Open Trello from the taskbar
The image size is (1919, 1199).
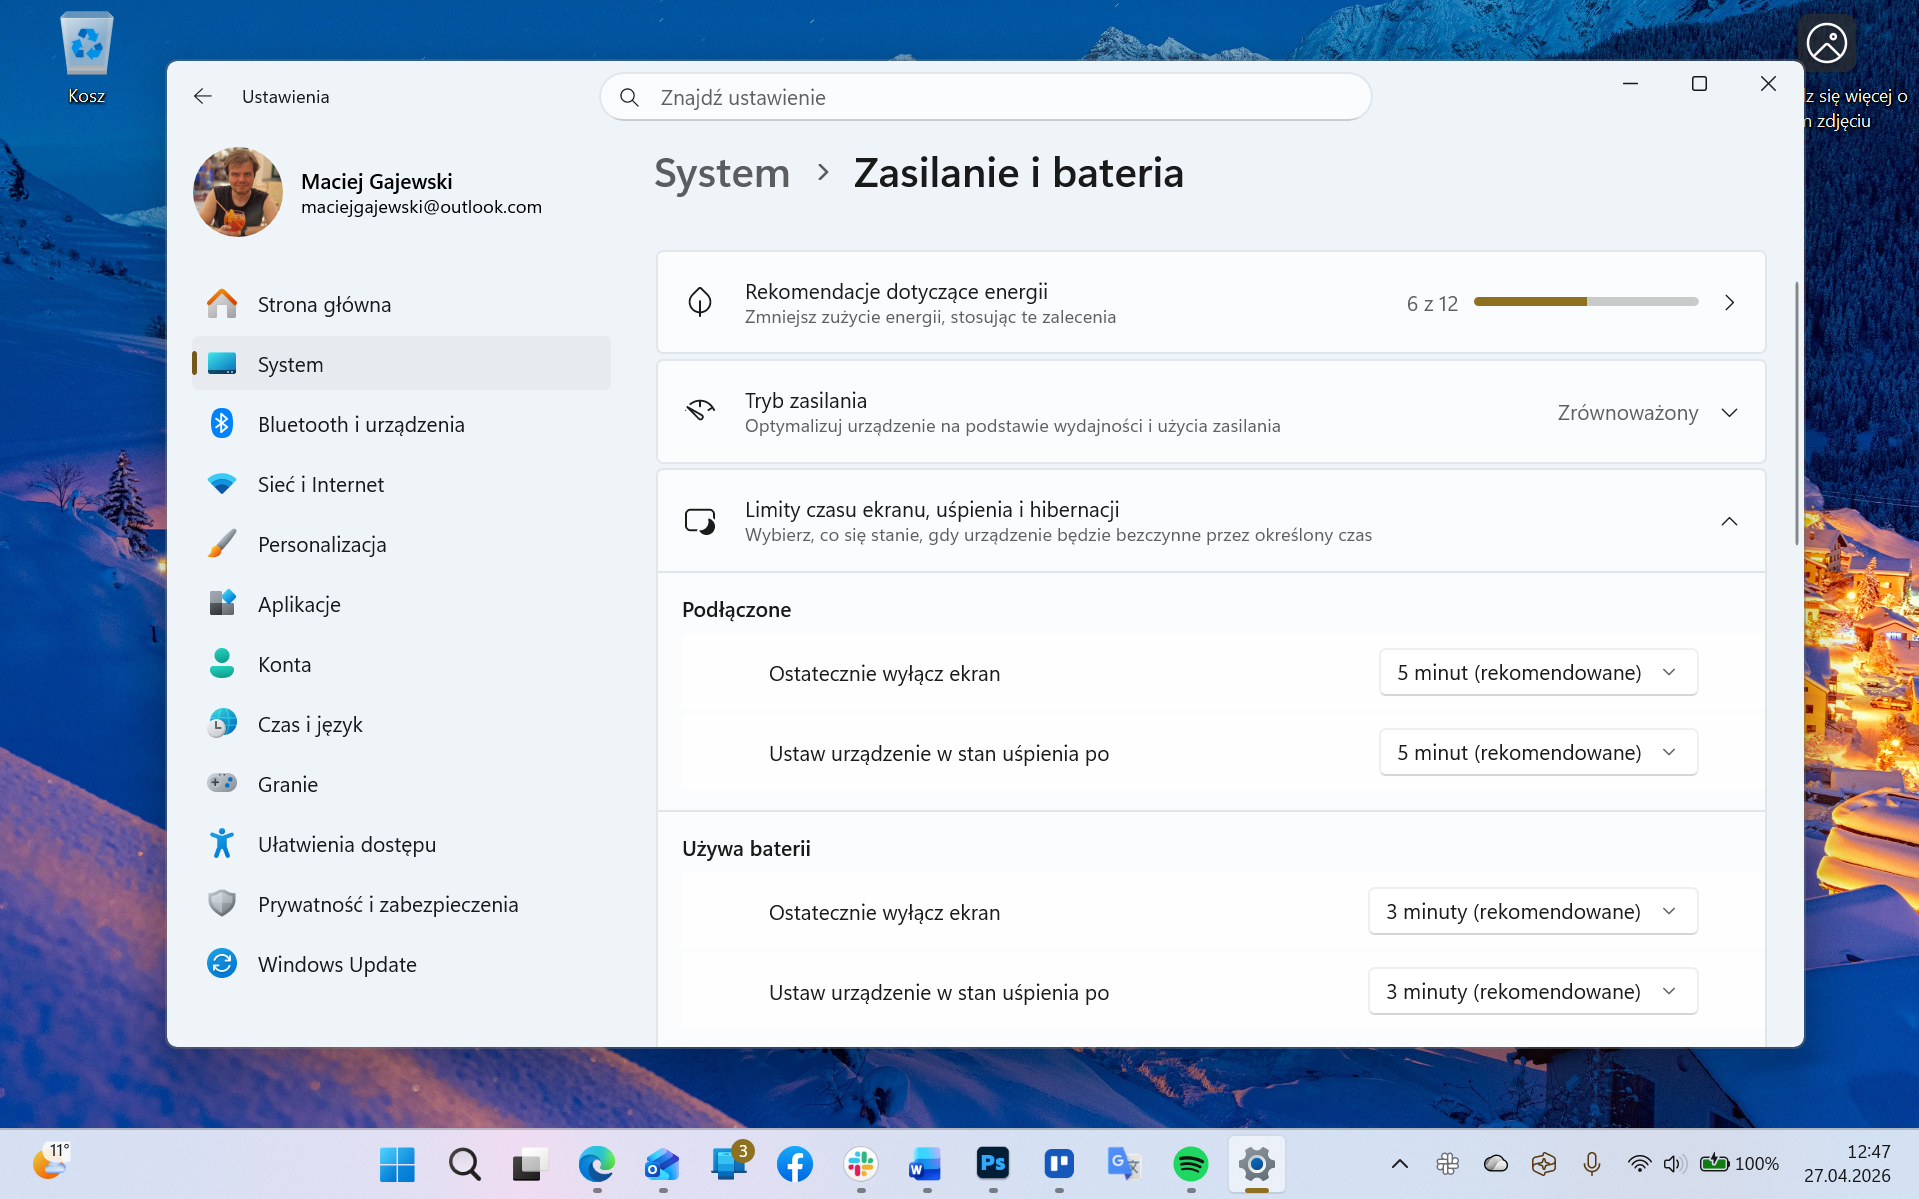point(1058,1164)
